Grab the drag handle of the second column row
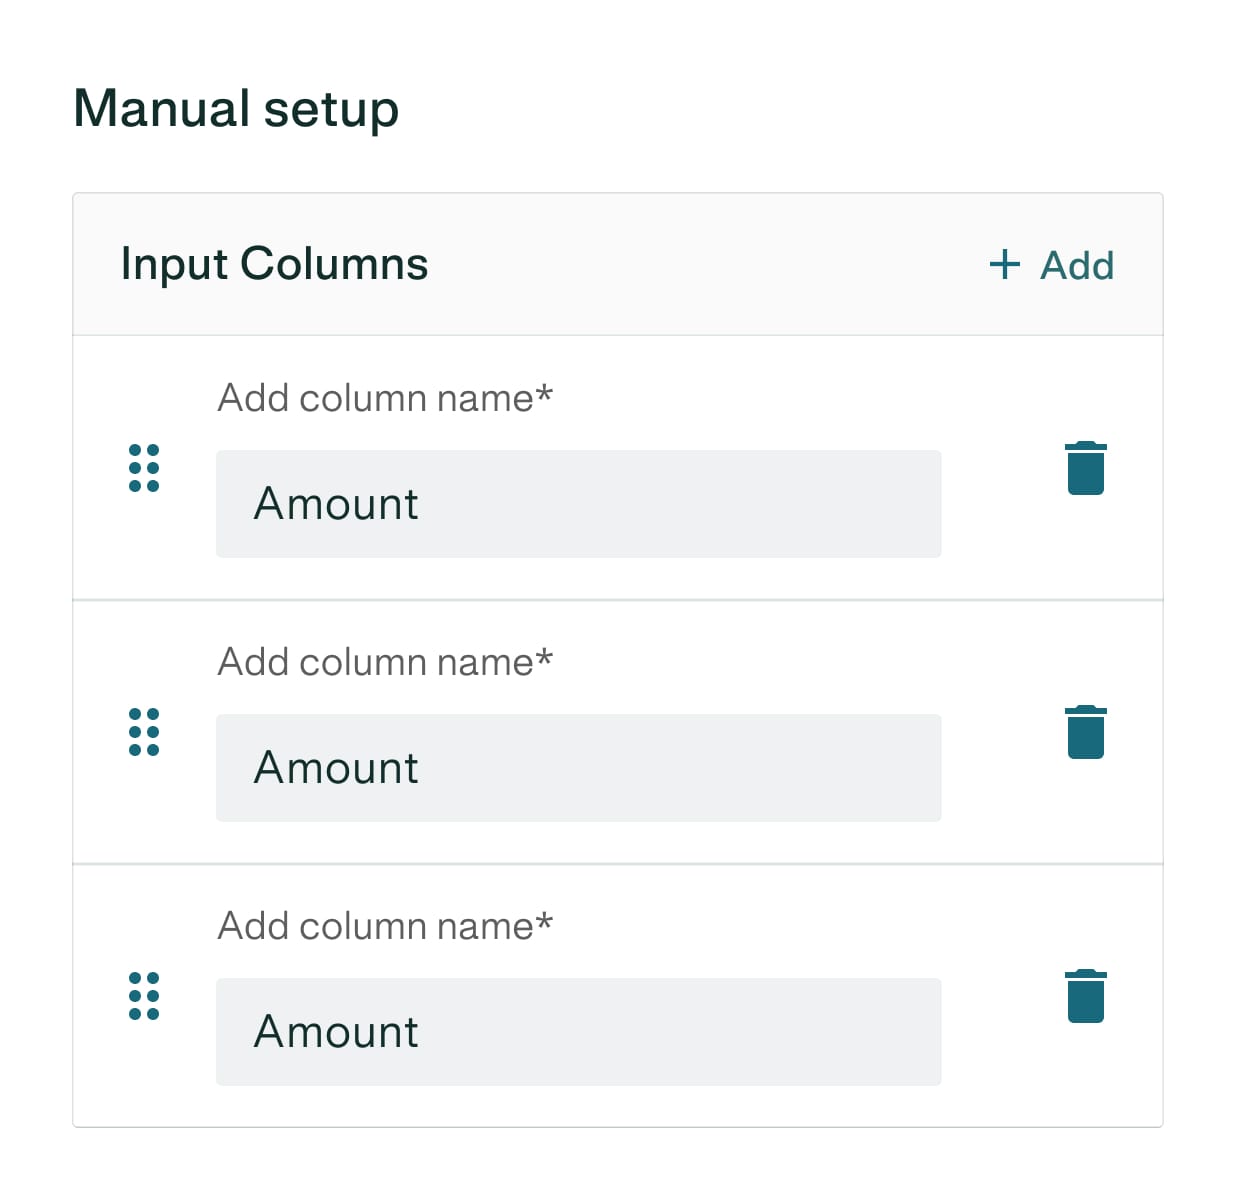 (x=144, y=732)
